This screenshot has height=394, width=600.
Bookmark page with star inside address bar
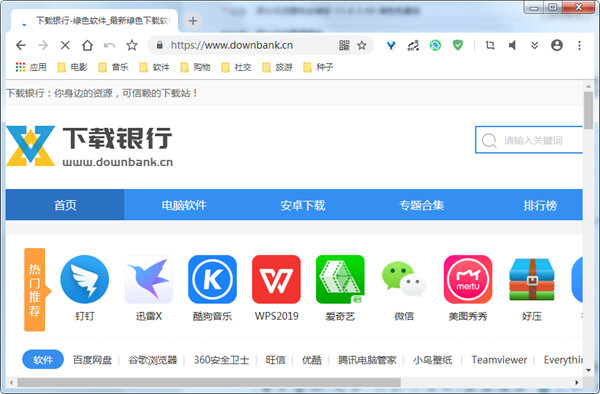[x=362, y=45]
